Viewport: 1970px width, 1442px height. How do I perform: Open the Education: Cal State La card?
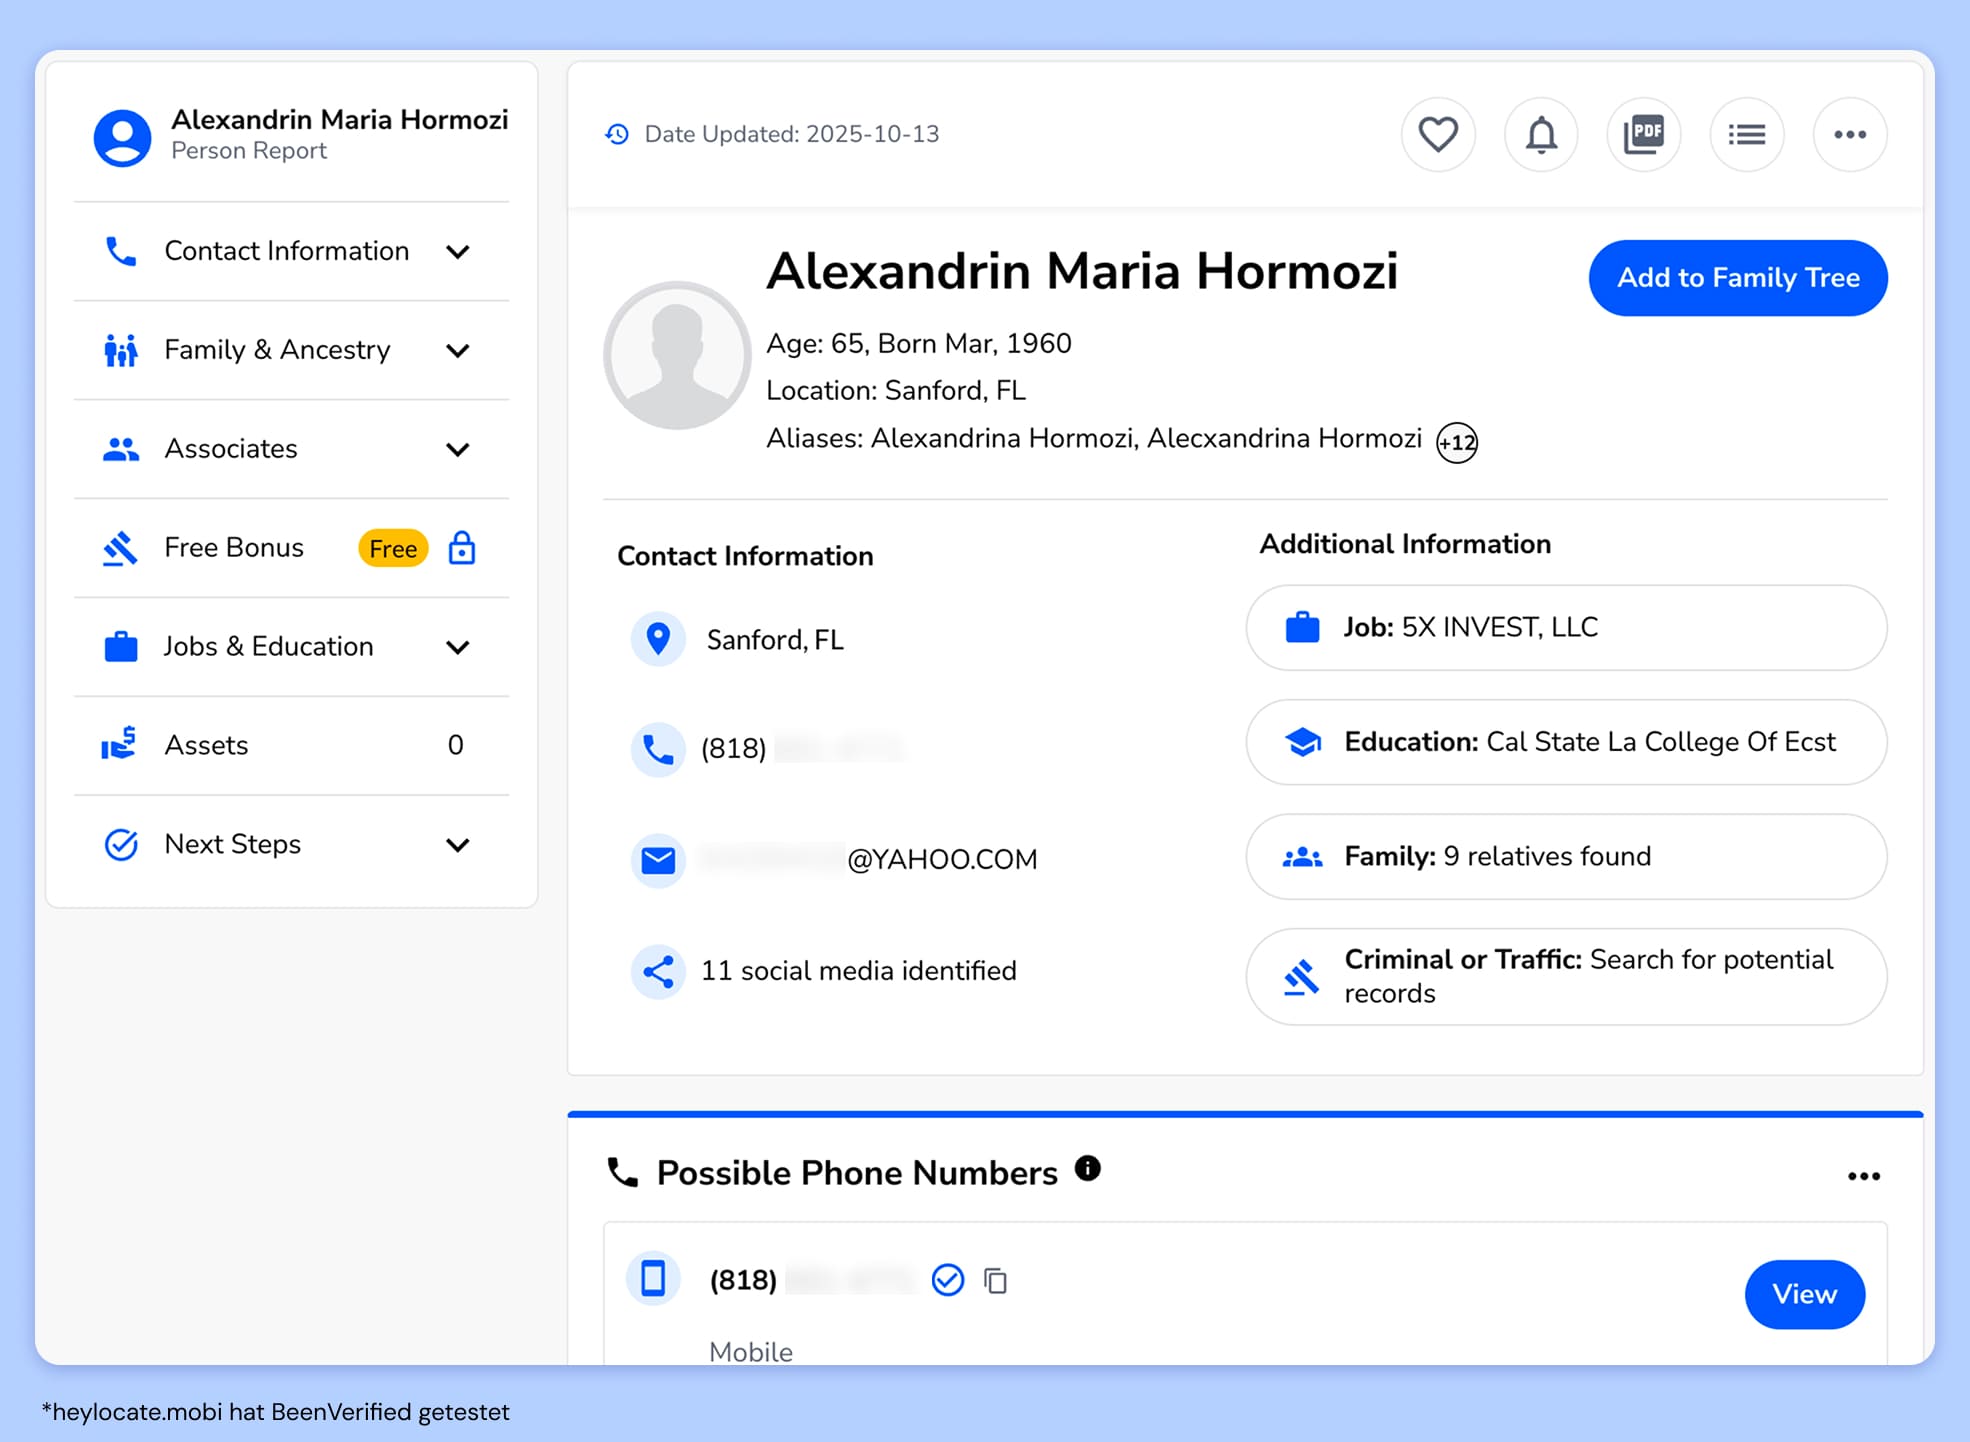(1566, 742)
